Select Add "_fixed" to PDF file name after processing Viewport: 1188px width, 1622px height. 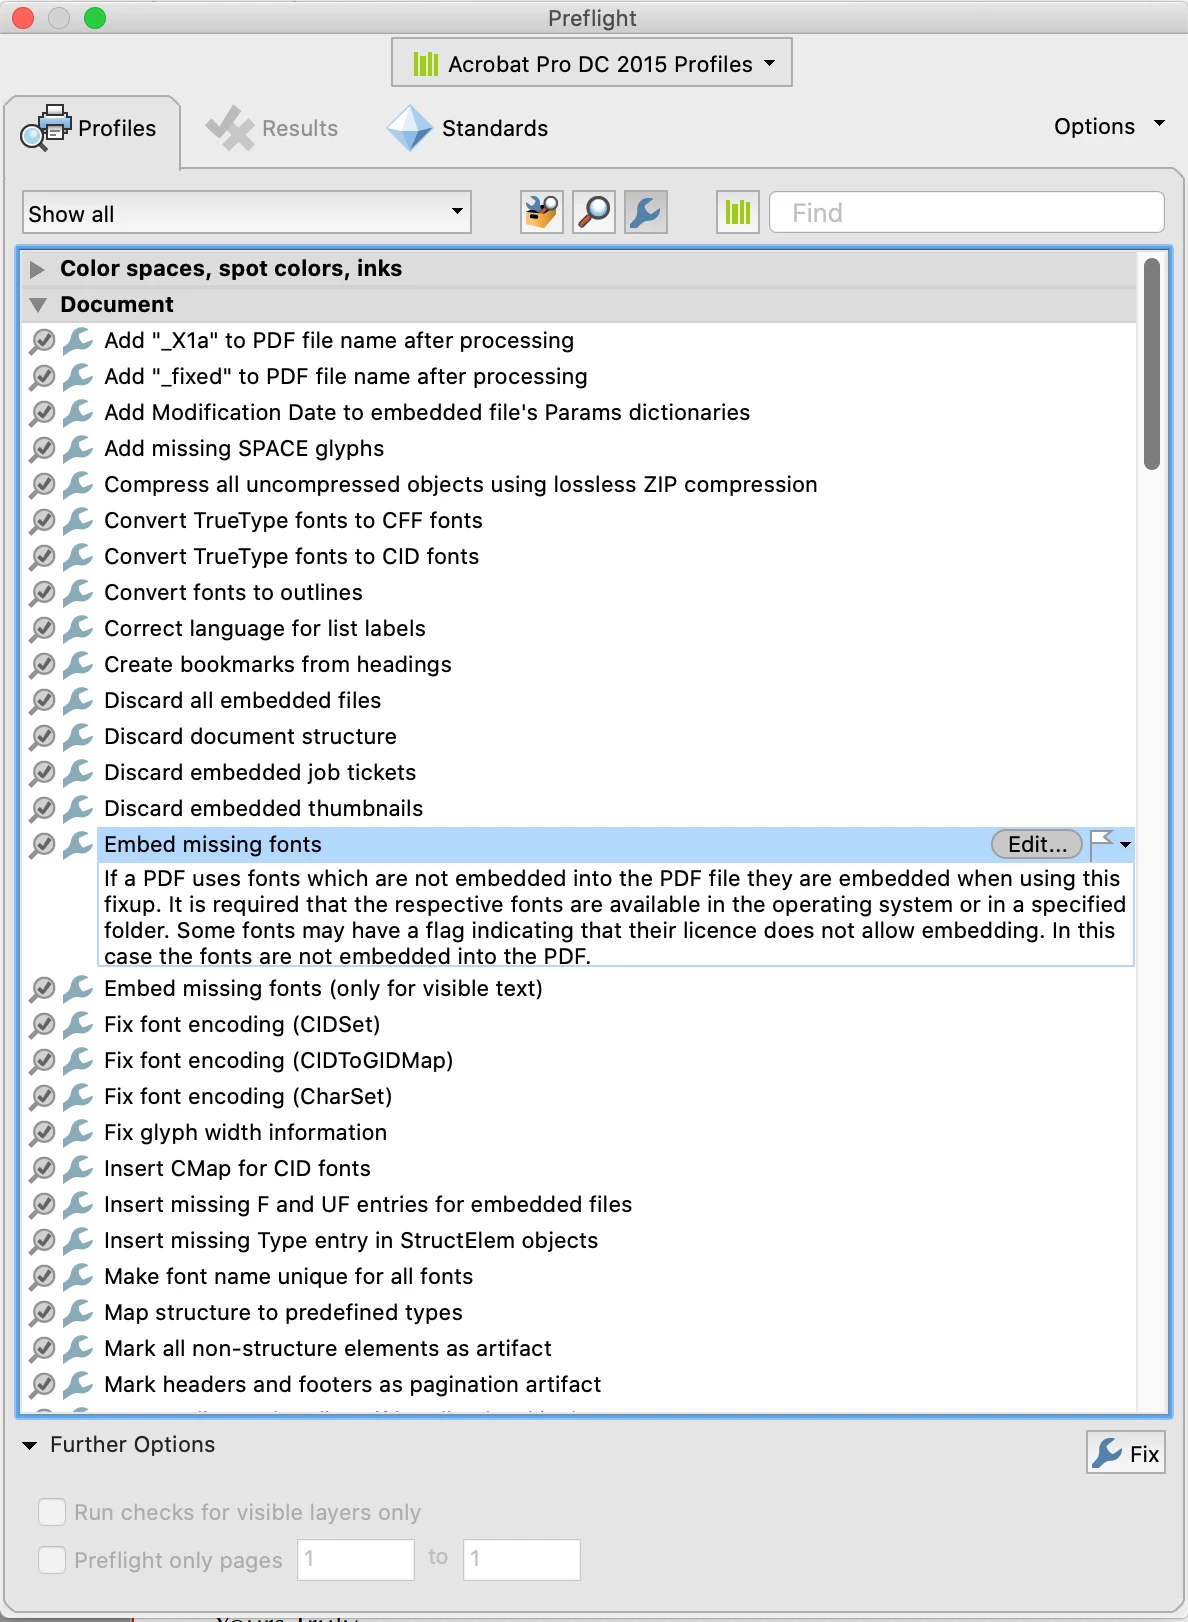(346, 376)
